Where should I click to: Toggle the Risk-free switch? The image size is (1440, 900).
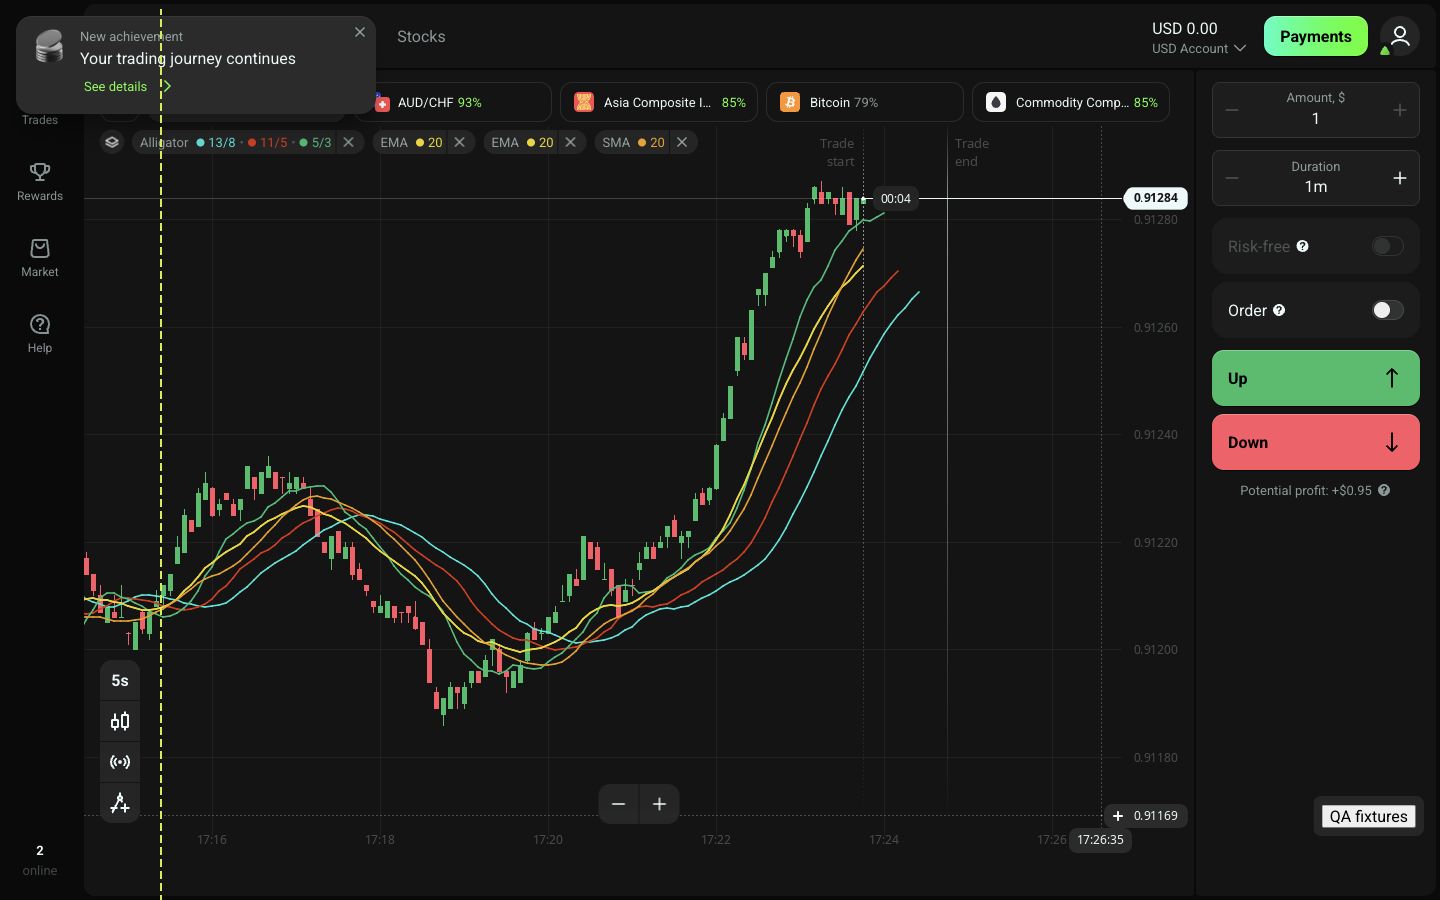1387,246
